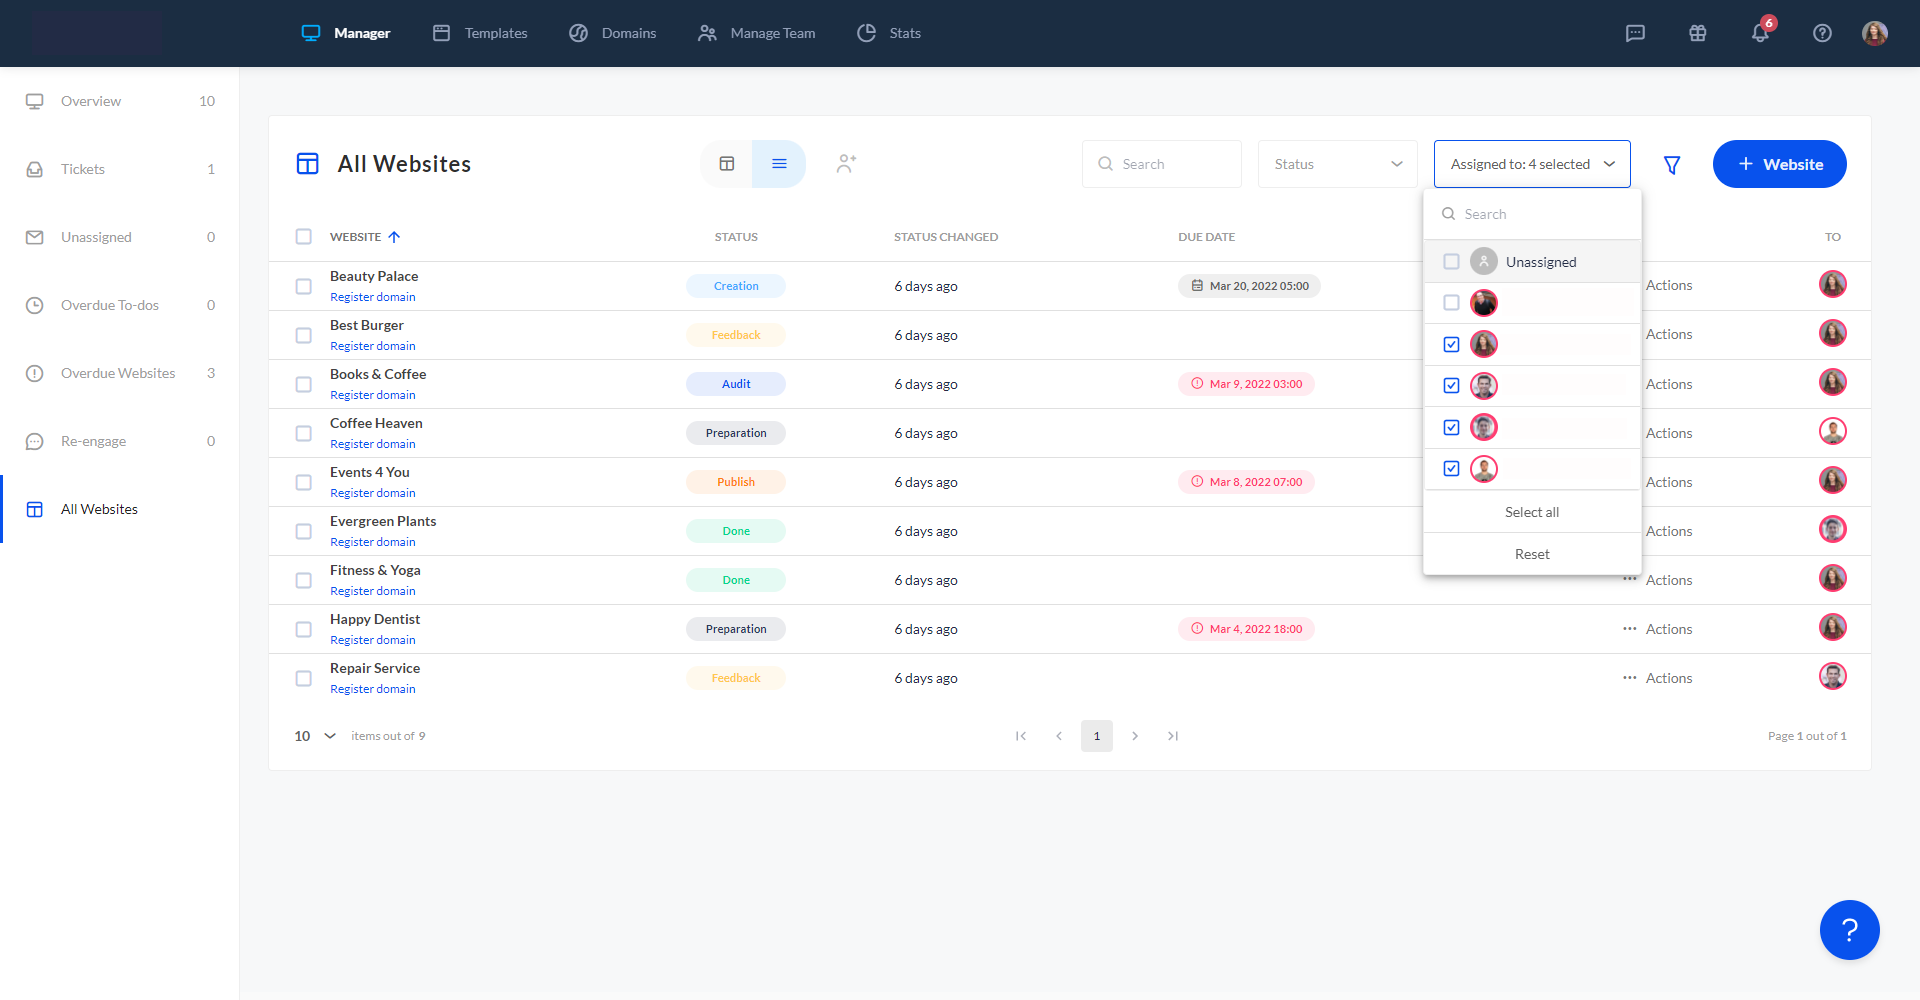This screenshot has width=1920, height=1000.
Task: Click the add team member icon
Action: pyautogui.click(x=846, y=164)
